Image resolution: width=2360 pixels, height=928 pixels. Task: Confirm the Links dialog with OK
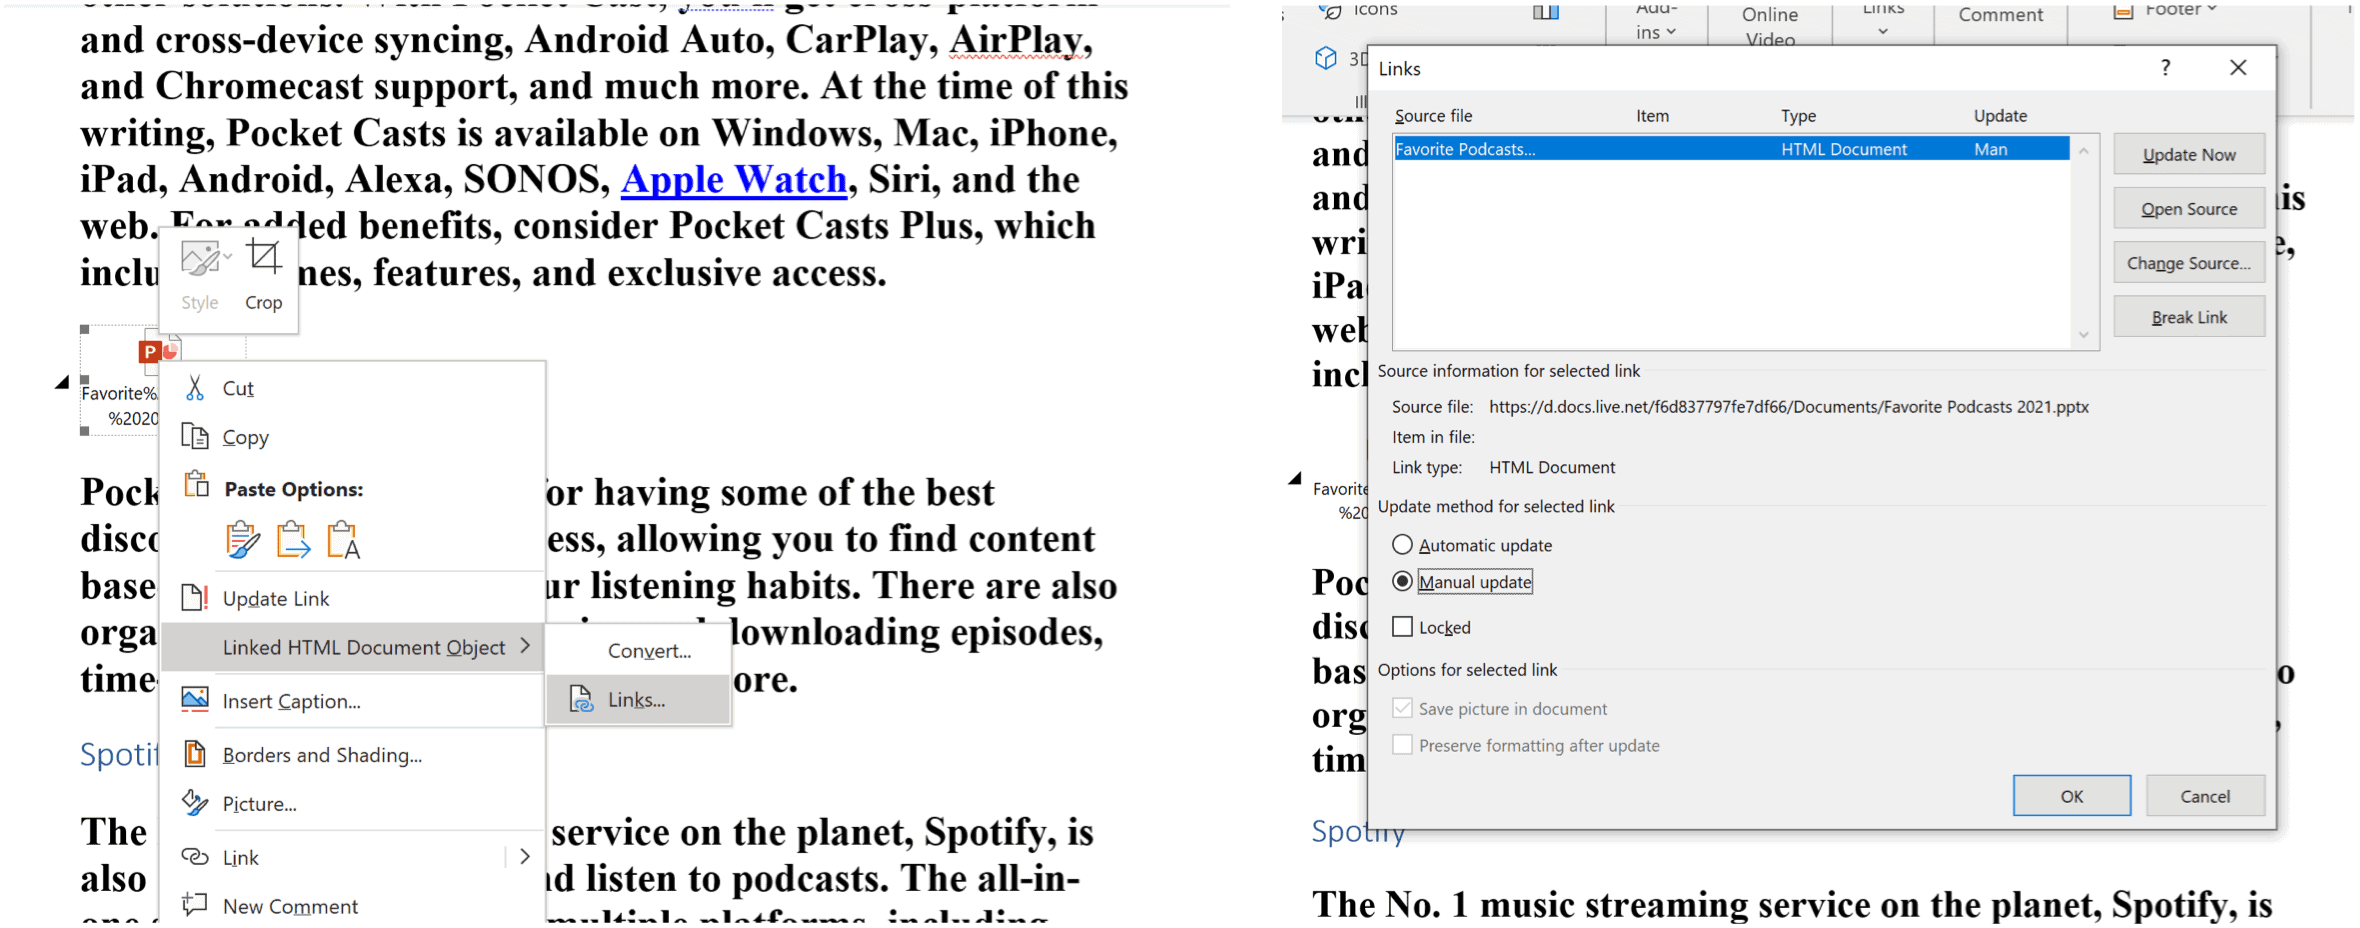[2072, 796]
